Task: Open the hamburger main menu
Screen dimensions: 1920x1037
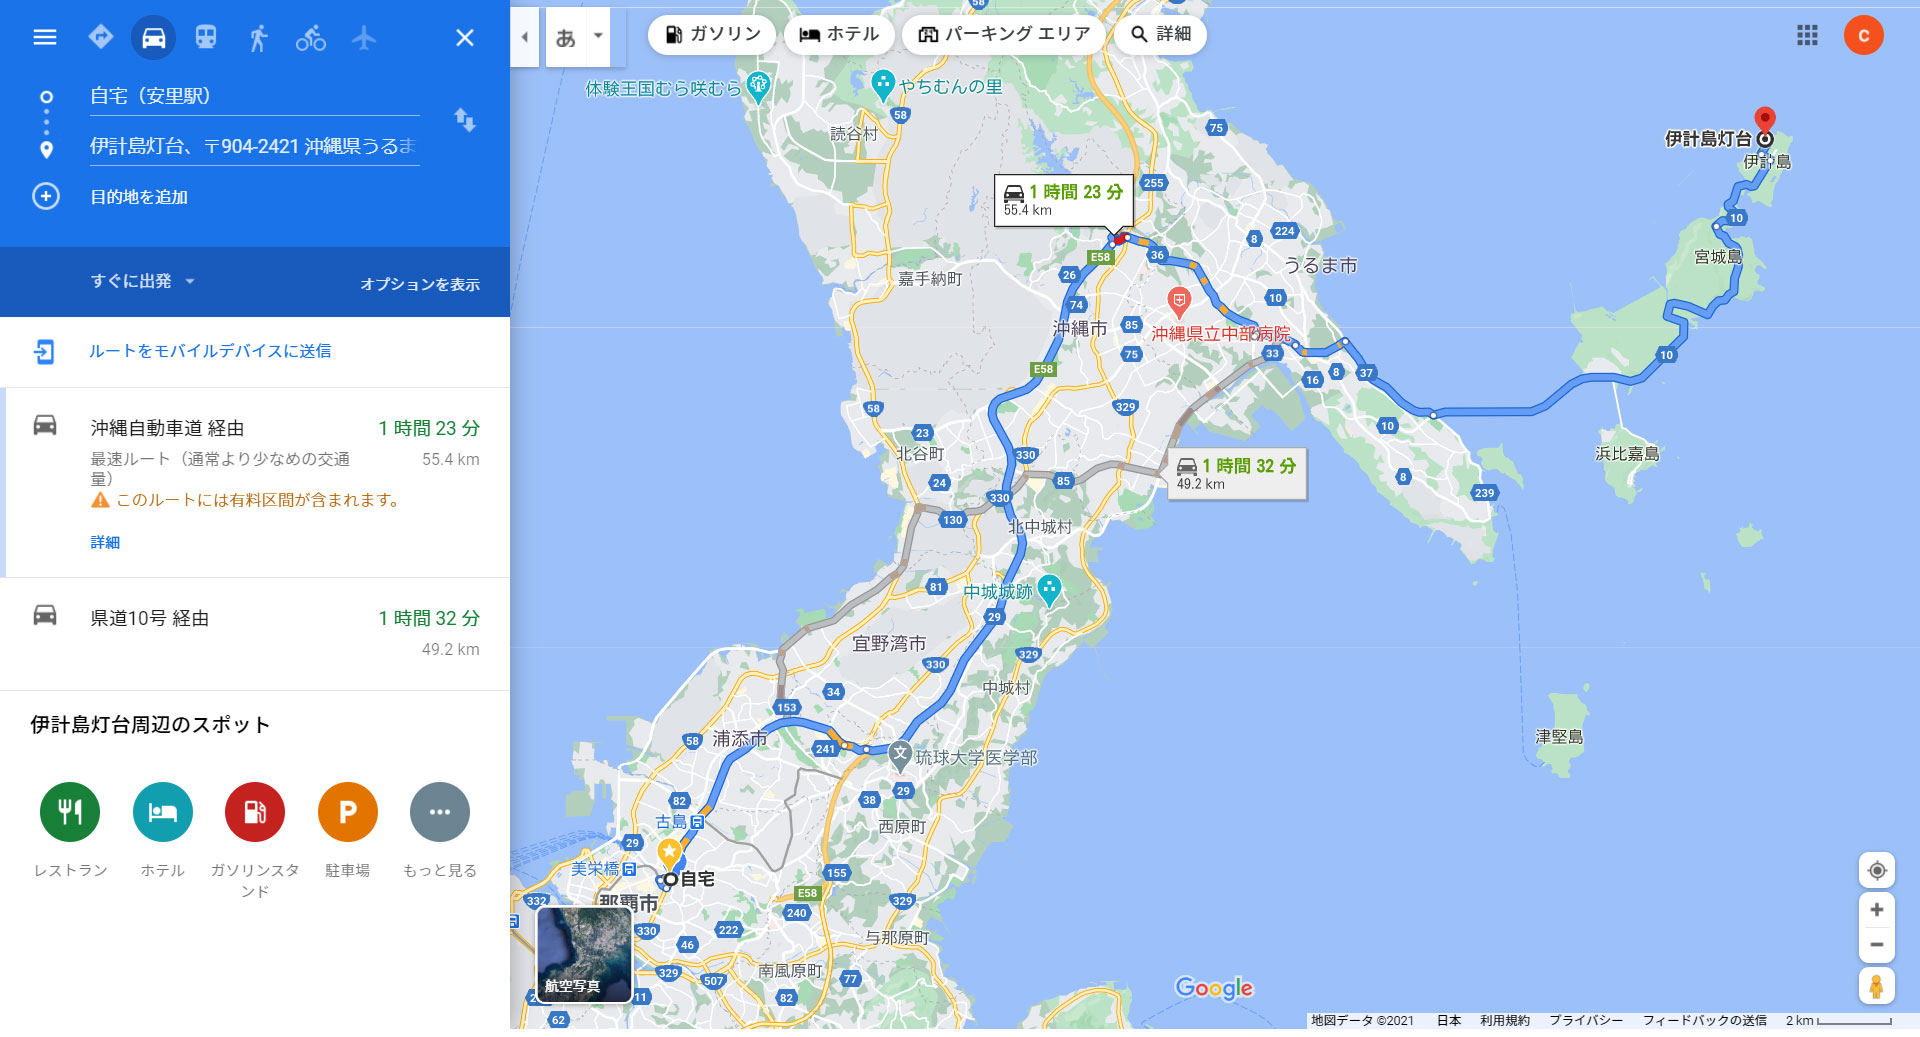Action: coord(45,37)
